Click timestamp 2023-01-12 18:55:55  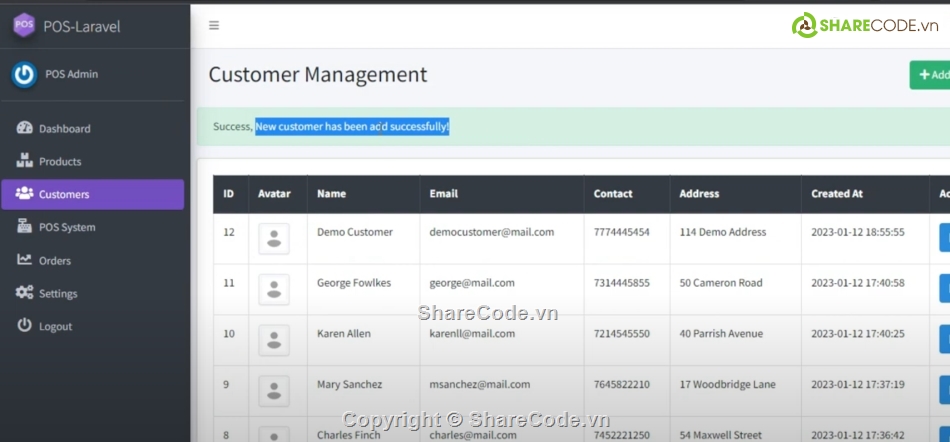click(858, 232)
